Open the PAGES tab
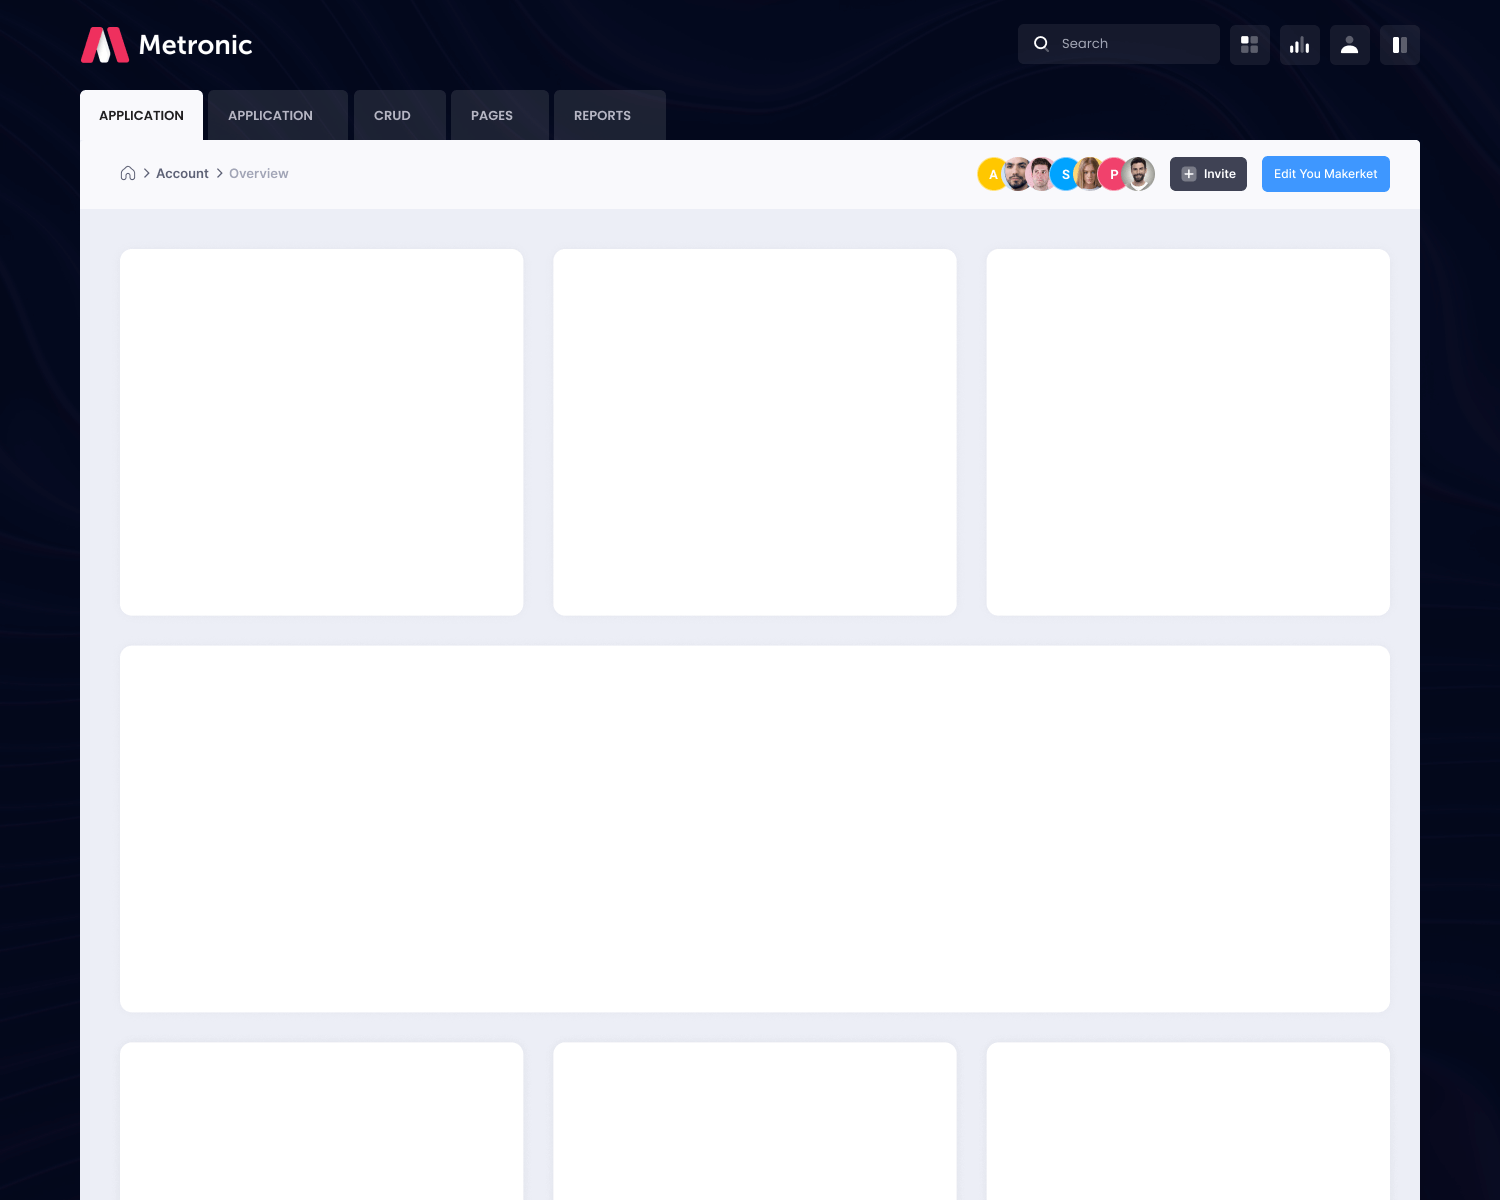 [x=492, y=116]
